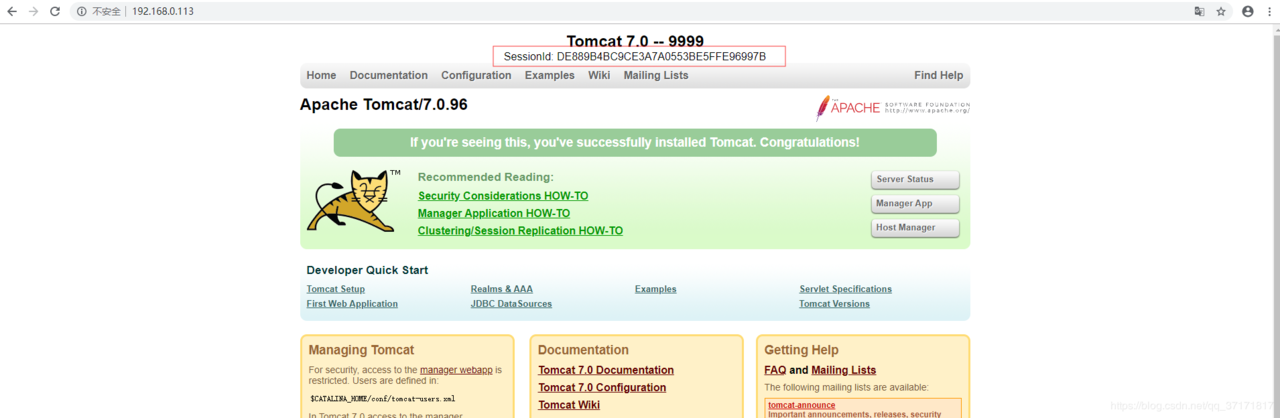Open the tomcat-announce mailing list link
Screen dimensions: 1280x418
pyautogui.click(x=801, y=405)
